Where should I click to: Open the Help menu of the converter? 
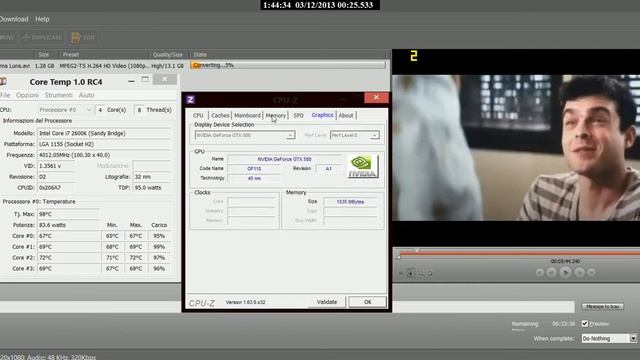(x=42, y=19)
